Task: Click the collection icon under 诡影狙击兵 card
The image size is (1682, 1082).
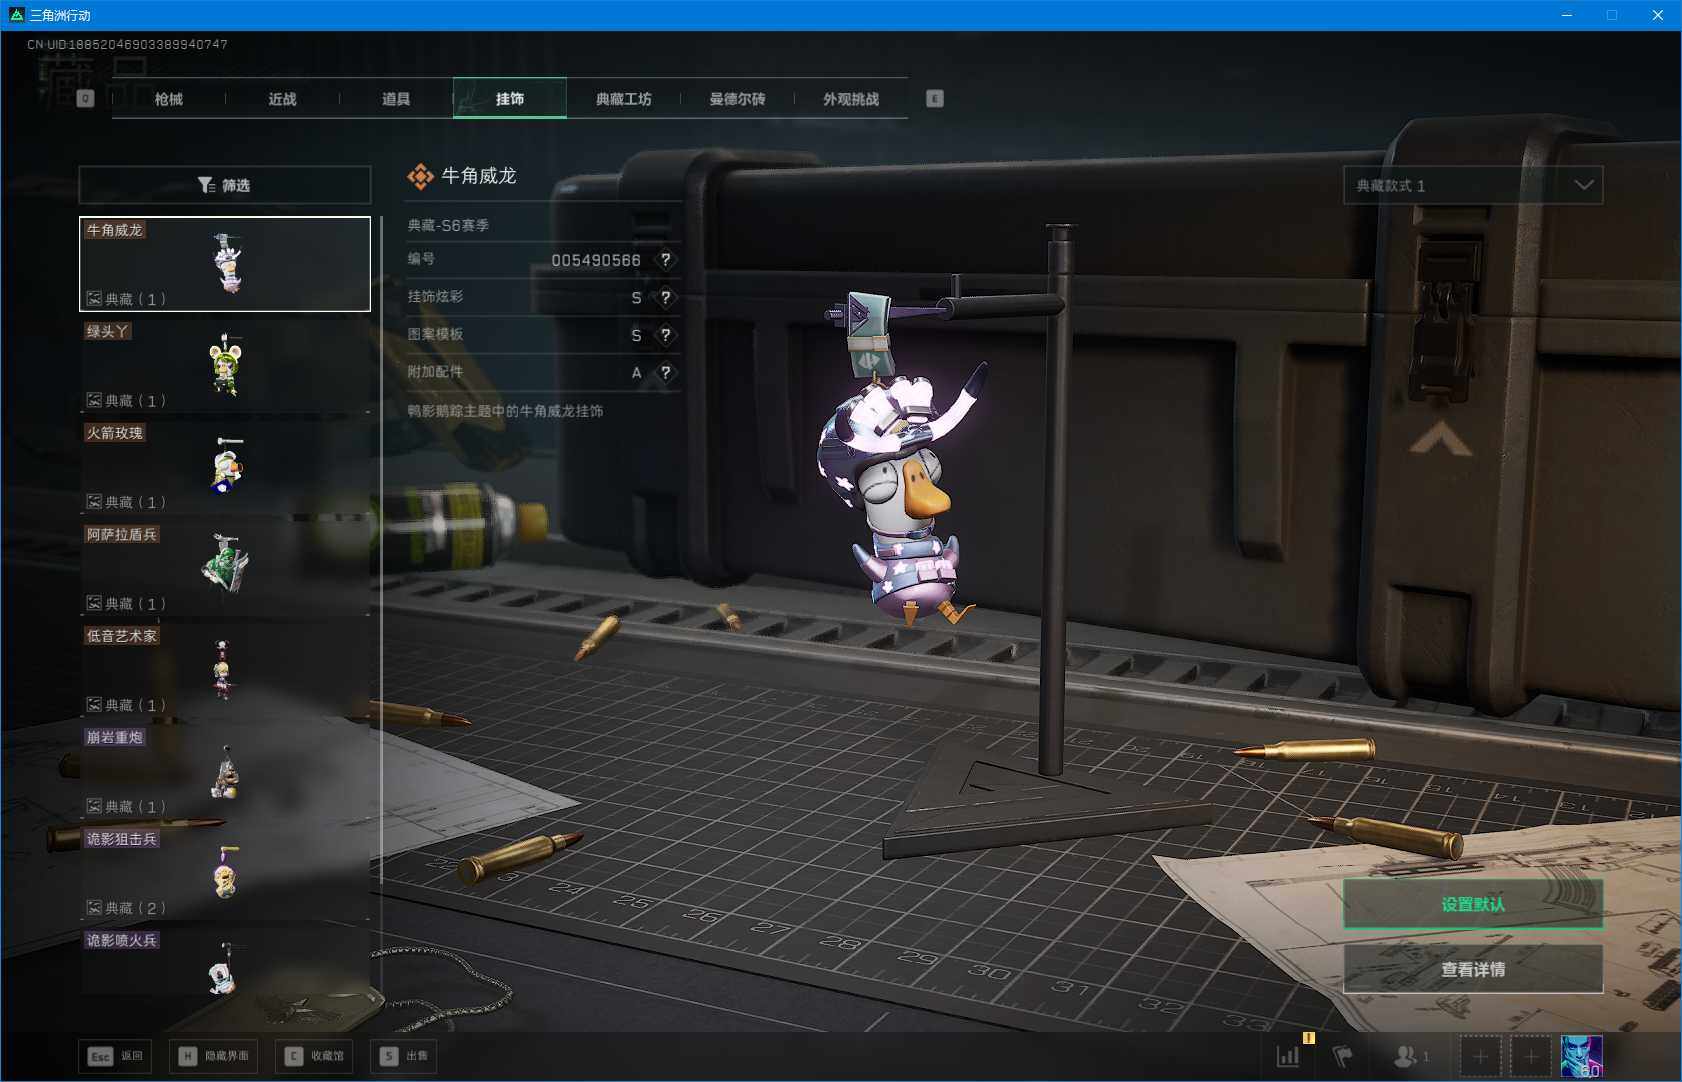Action: [x=94, y=907]
